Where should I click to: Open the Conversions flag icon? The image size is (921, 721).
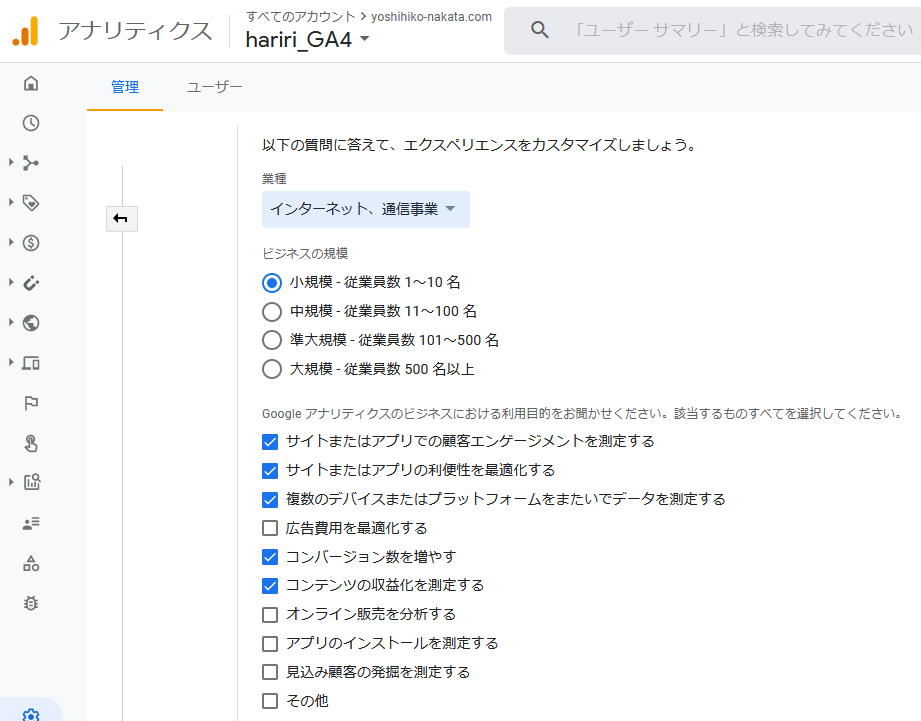pos(31,403)
